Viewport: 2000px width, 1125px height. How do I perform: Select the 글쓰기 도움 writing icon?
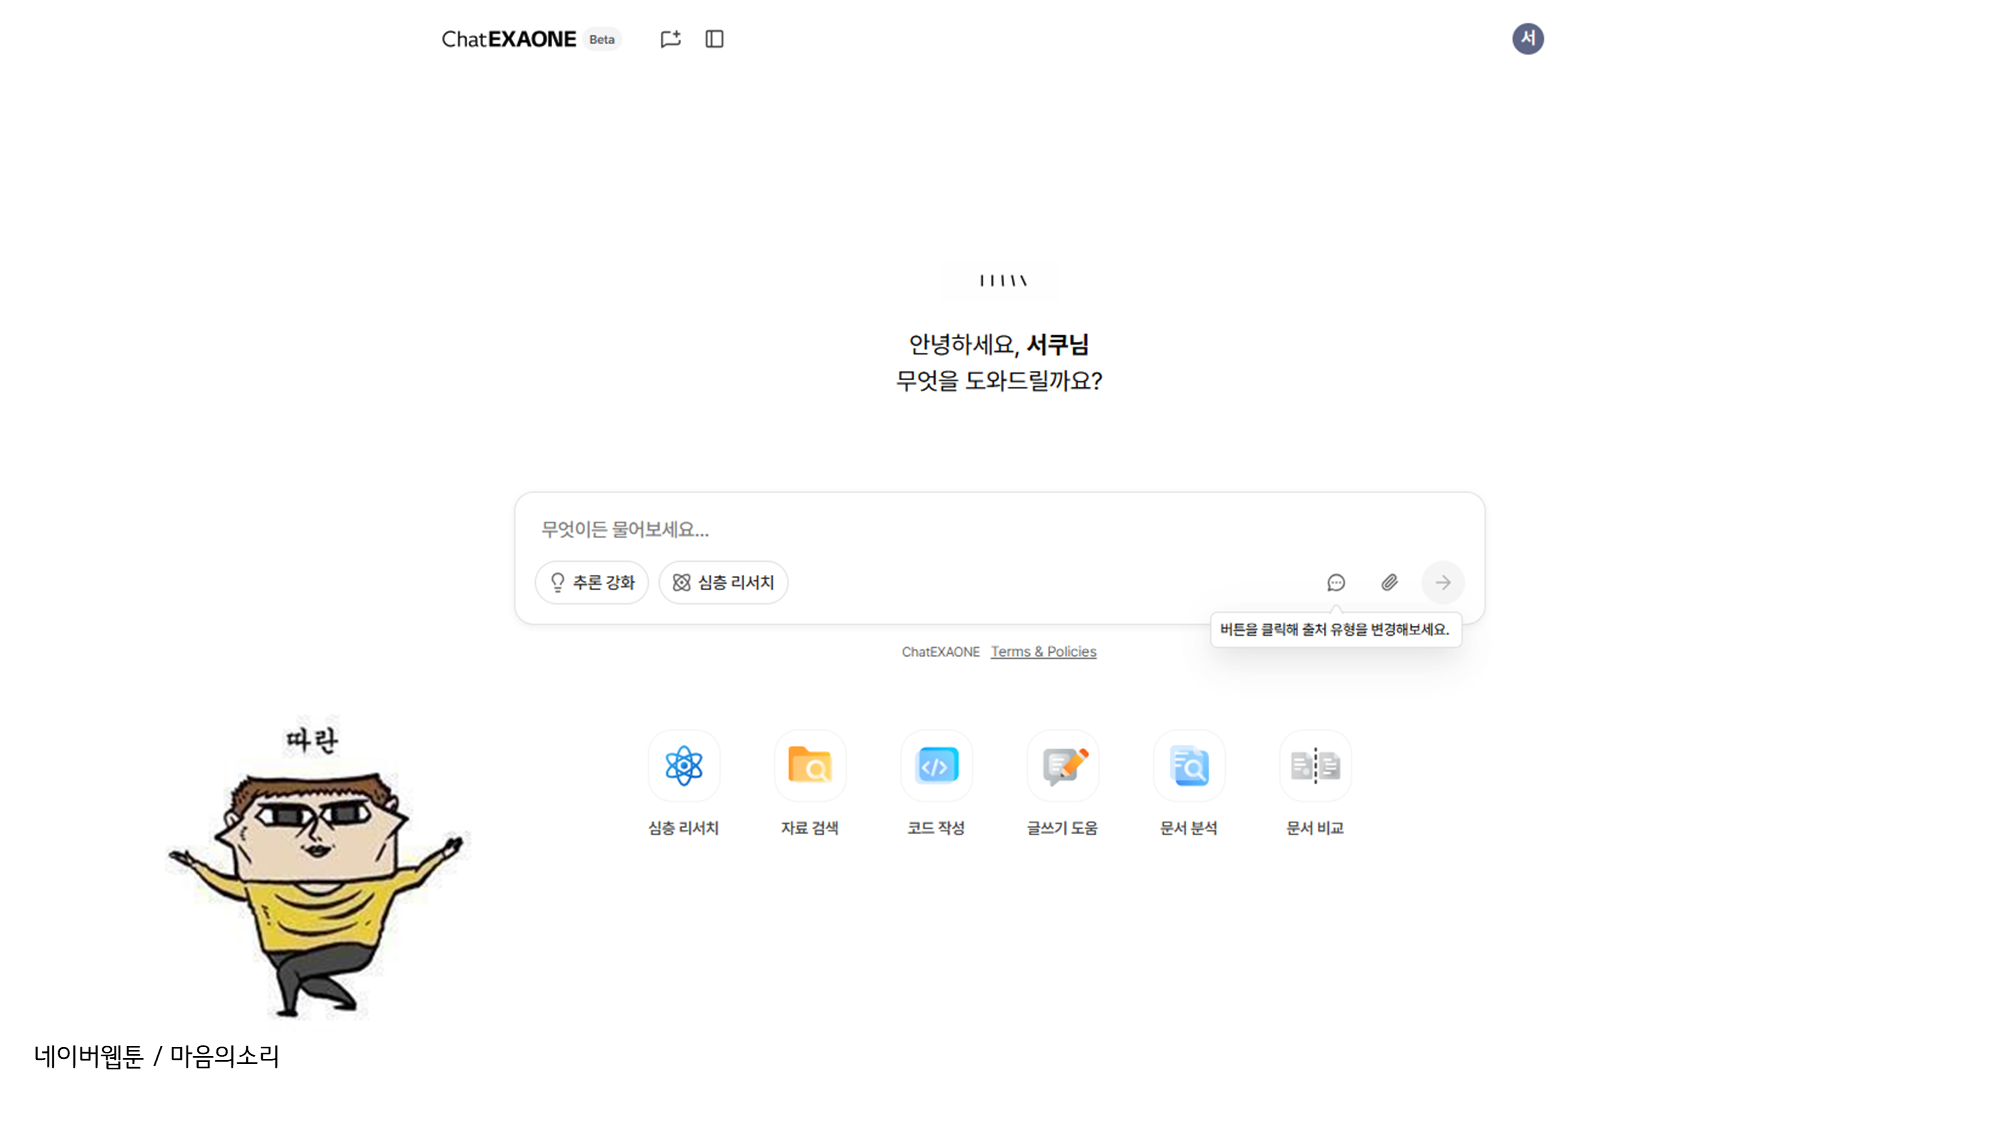[1063, 766]
